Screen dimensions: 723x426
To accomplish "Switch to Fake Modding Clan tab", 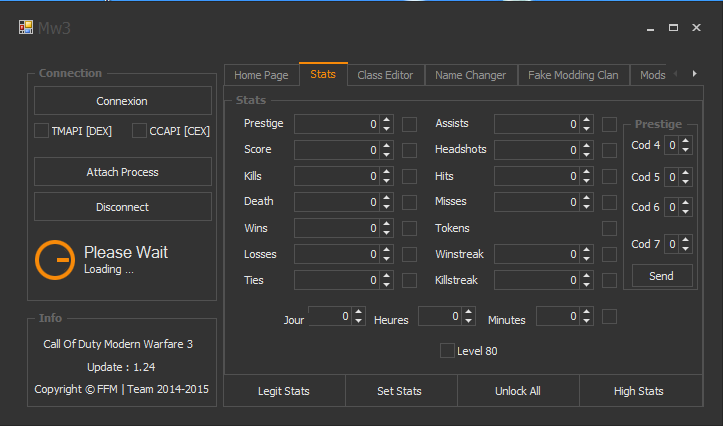I will (x=573, y=75).
